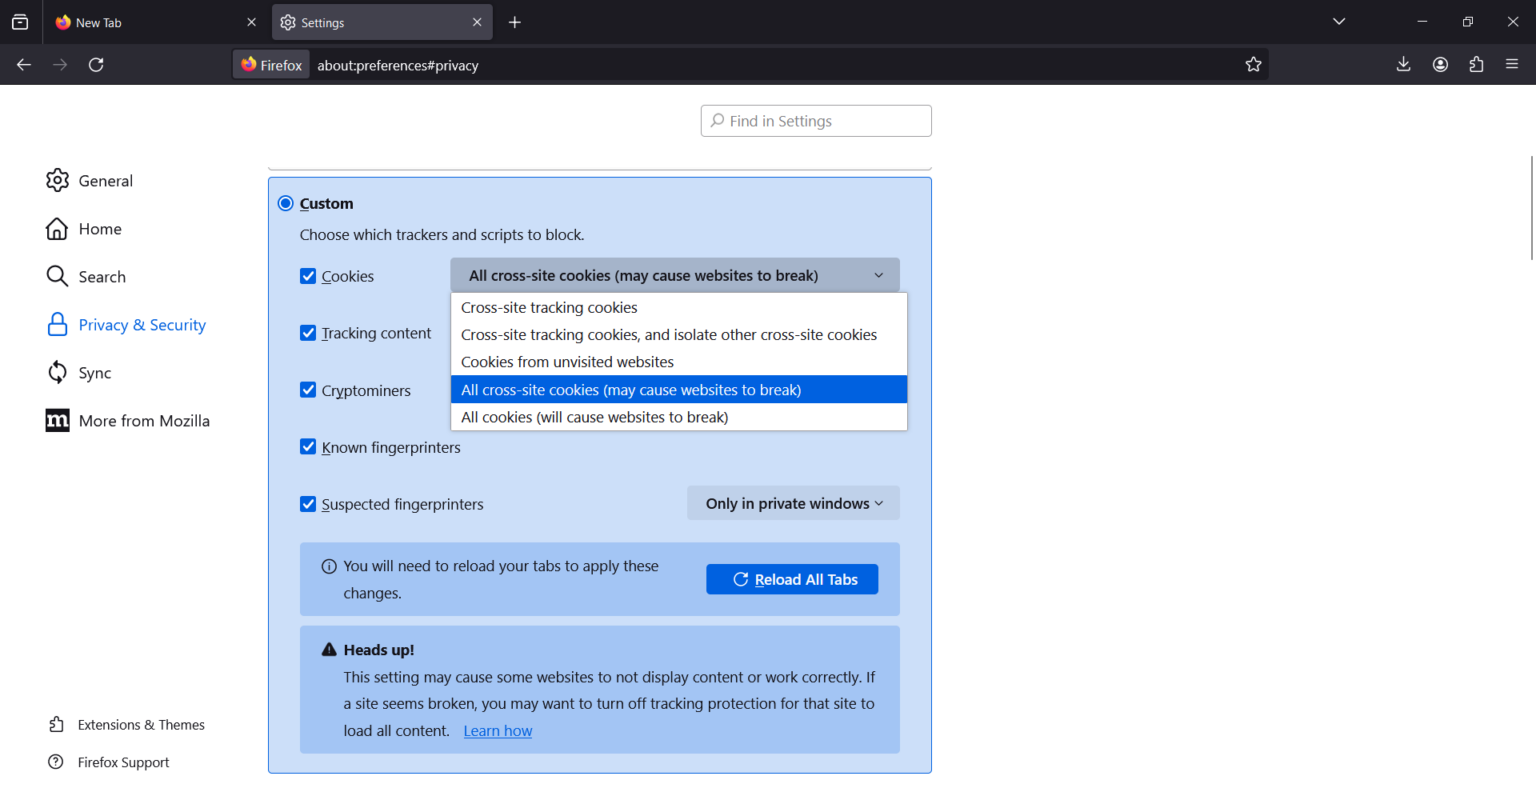
Task: Open the General settings section
Action: pos(105,180)
